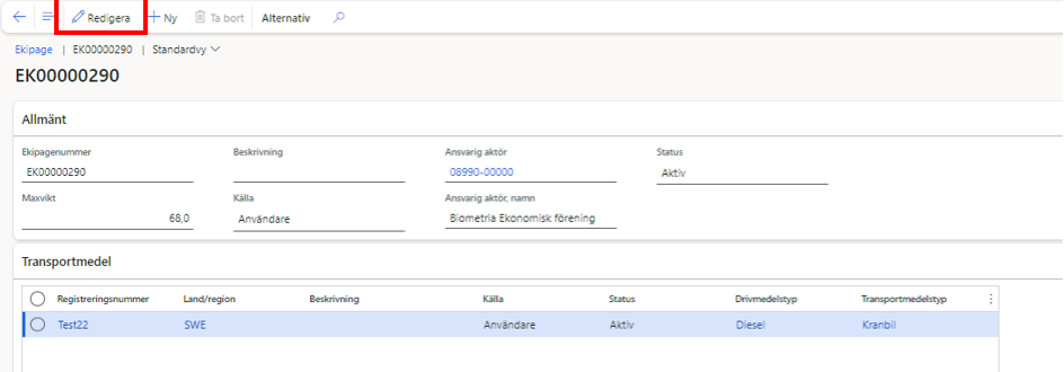Click the Maxvikt field with 68,0
Screen dimensions: 1064x372
click(x=108, y=219)
